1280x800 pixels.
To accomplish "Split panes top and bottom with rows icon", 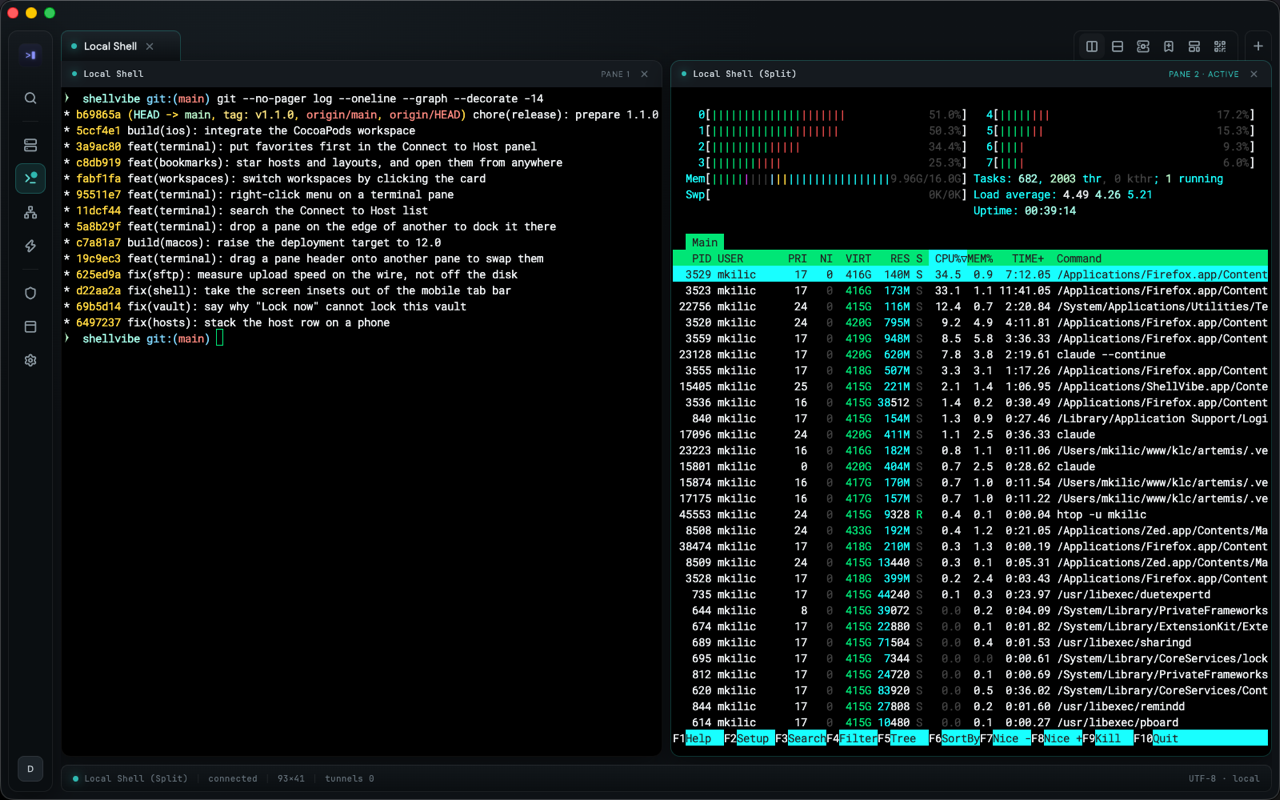I will (1117, 46).
